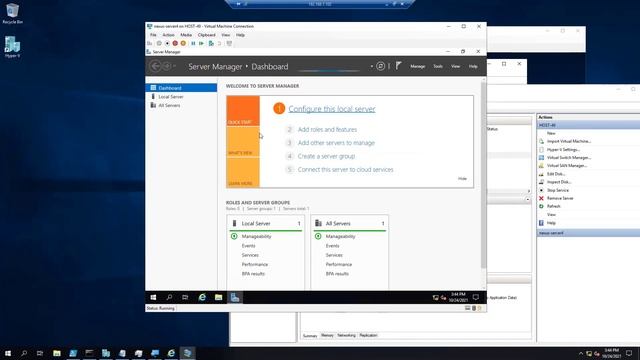Click the Checkpoint icon in VM toolbar

(211, 43)
